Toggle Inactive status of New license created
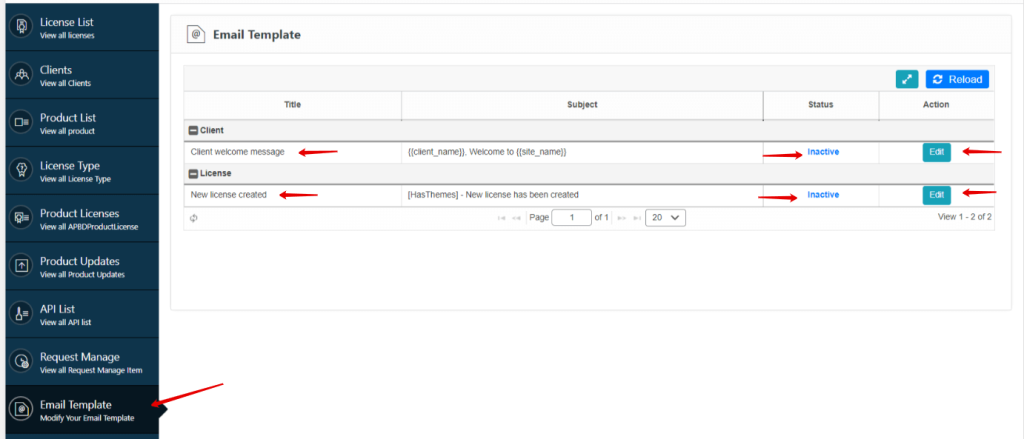The height and width of the screenshot is (439, 1024). pos(823,195)
